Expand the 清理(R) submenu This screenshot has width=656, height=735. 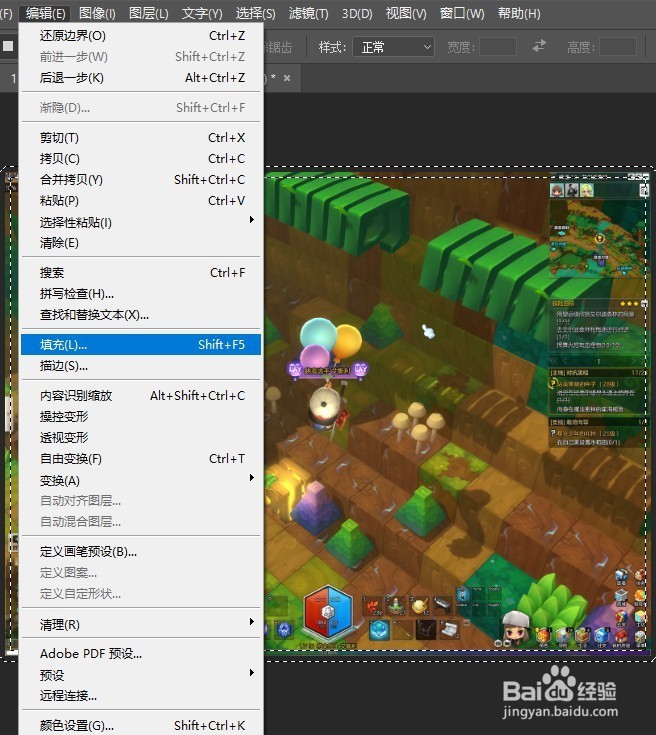141,624
